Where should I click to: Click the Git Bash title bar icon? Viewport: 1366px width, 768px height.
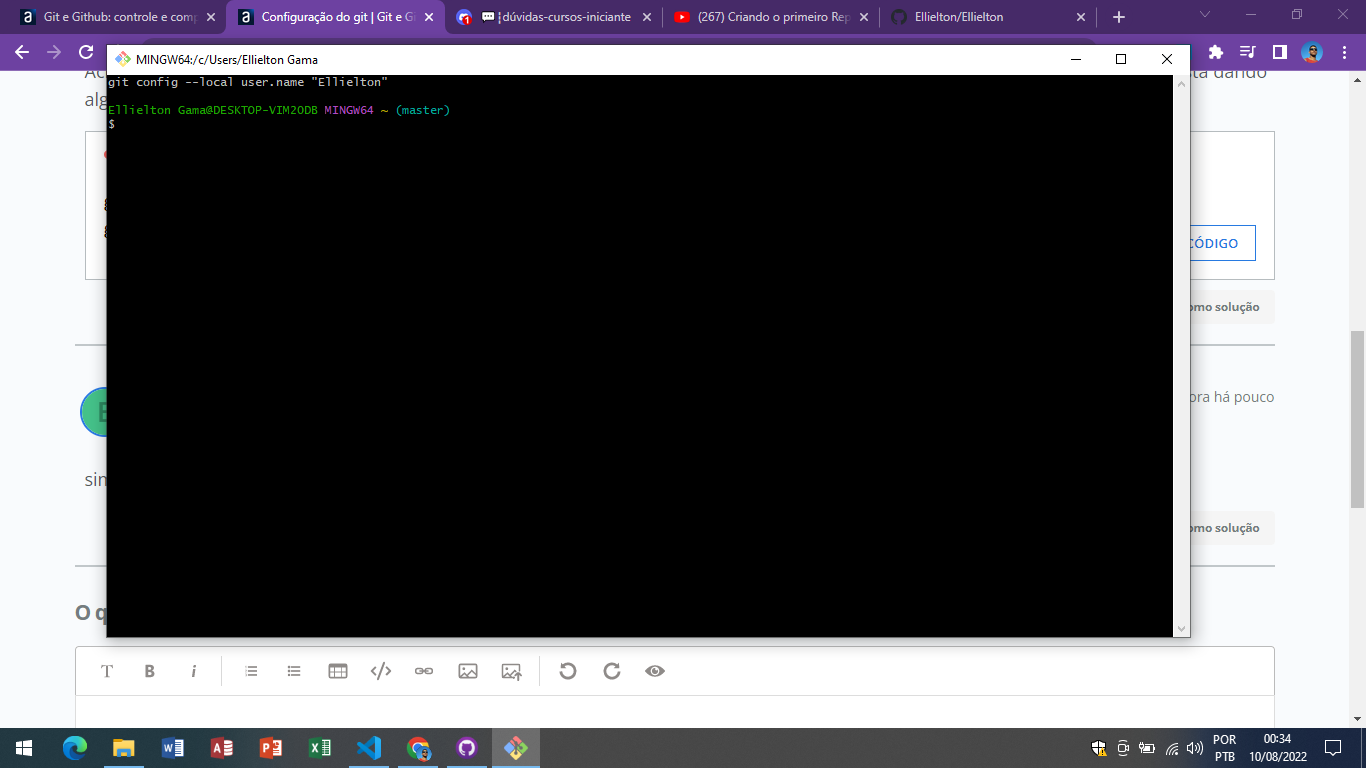pos(123,59)
